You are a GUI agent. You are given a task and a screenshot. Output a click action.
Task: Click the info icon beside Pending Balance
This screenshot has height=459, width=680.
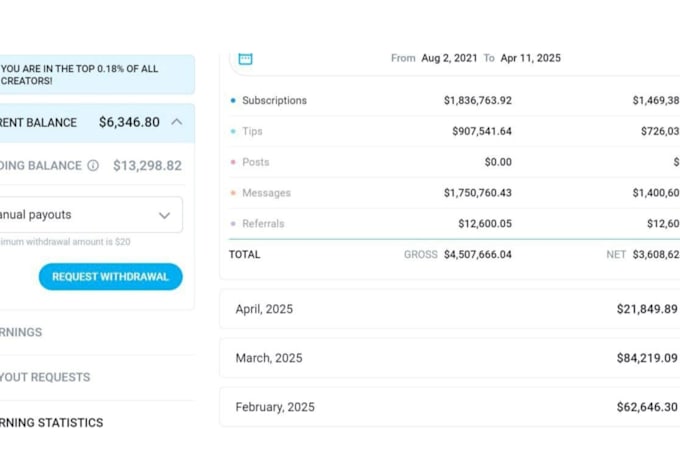[x=93, y=165]
